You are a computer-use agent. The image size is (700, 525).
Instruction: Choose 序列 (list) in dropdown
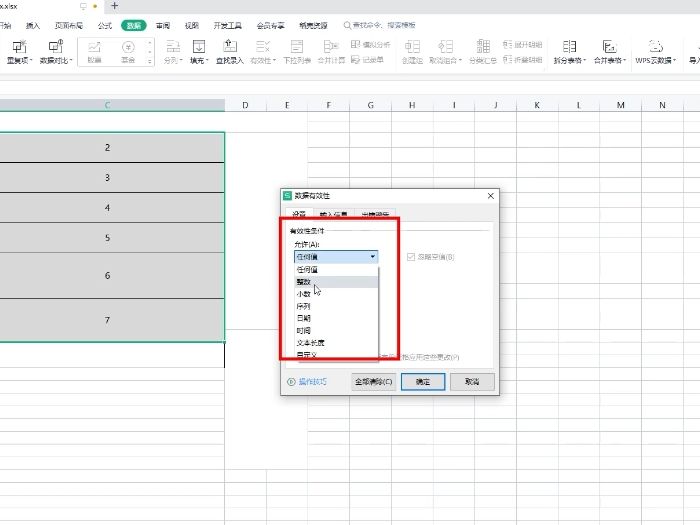336,306
